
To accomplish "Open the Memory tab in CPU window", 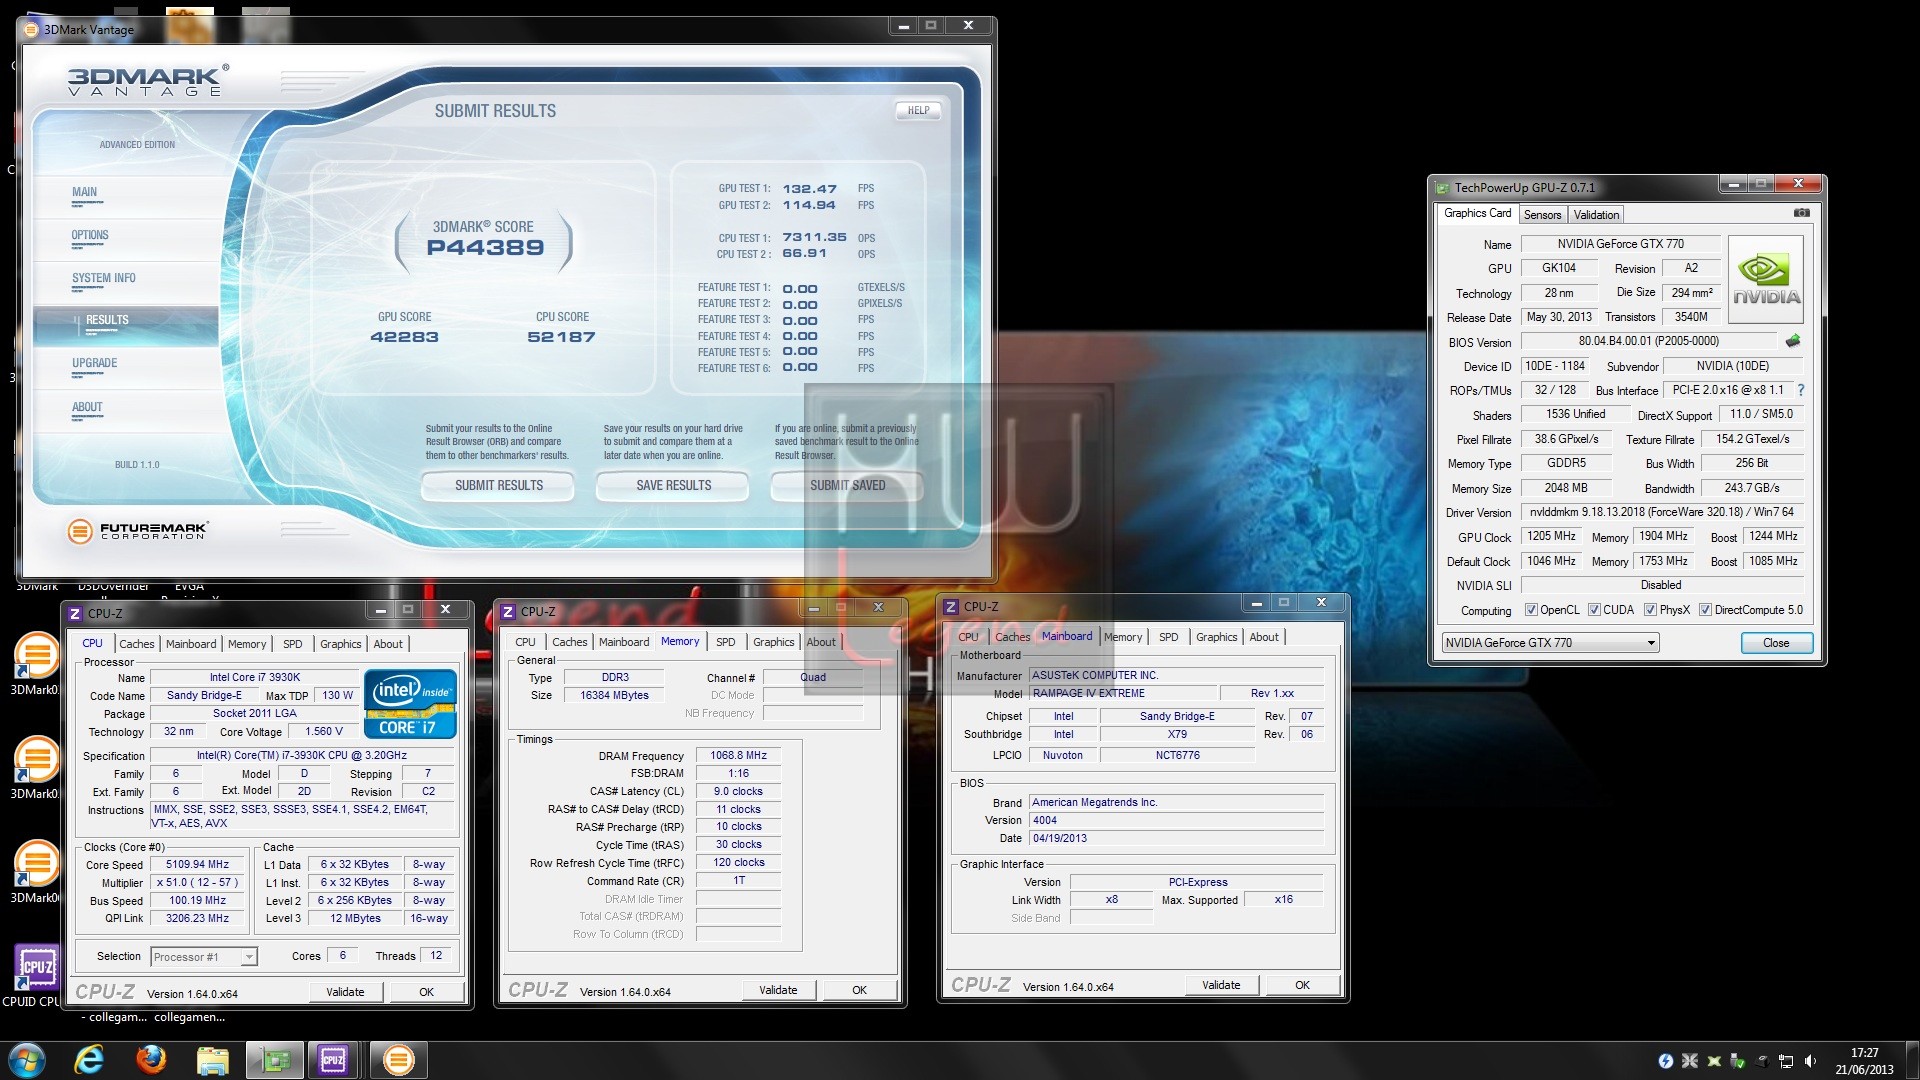I will 247,644.
